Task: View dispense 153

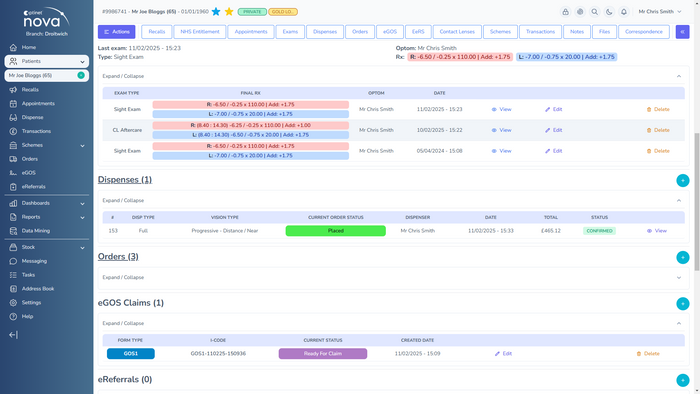Action: point(657,231)
